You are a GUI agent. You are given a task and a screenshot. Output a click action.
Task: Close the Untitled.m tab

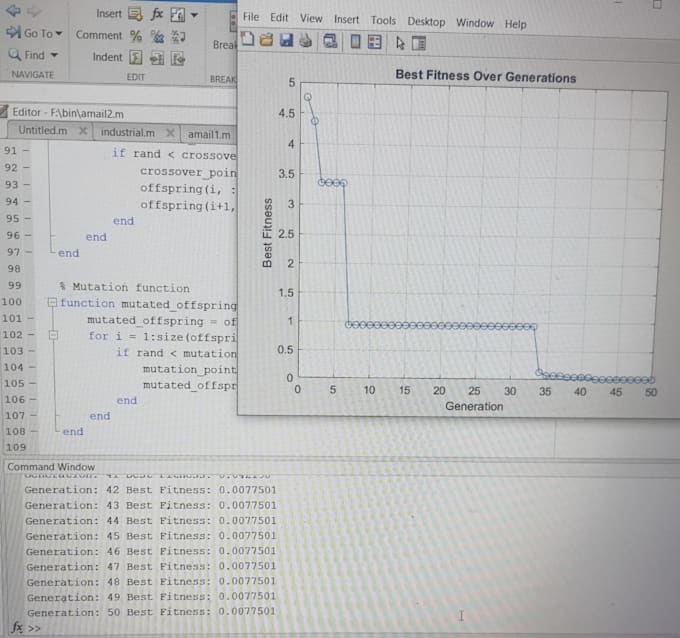point(82,131)
